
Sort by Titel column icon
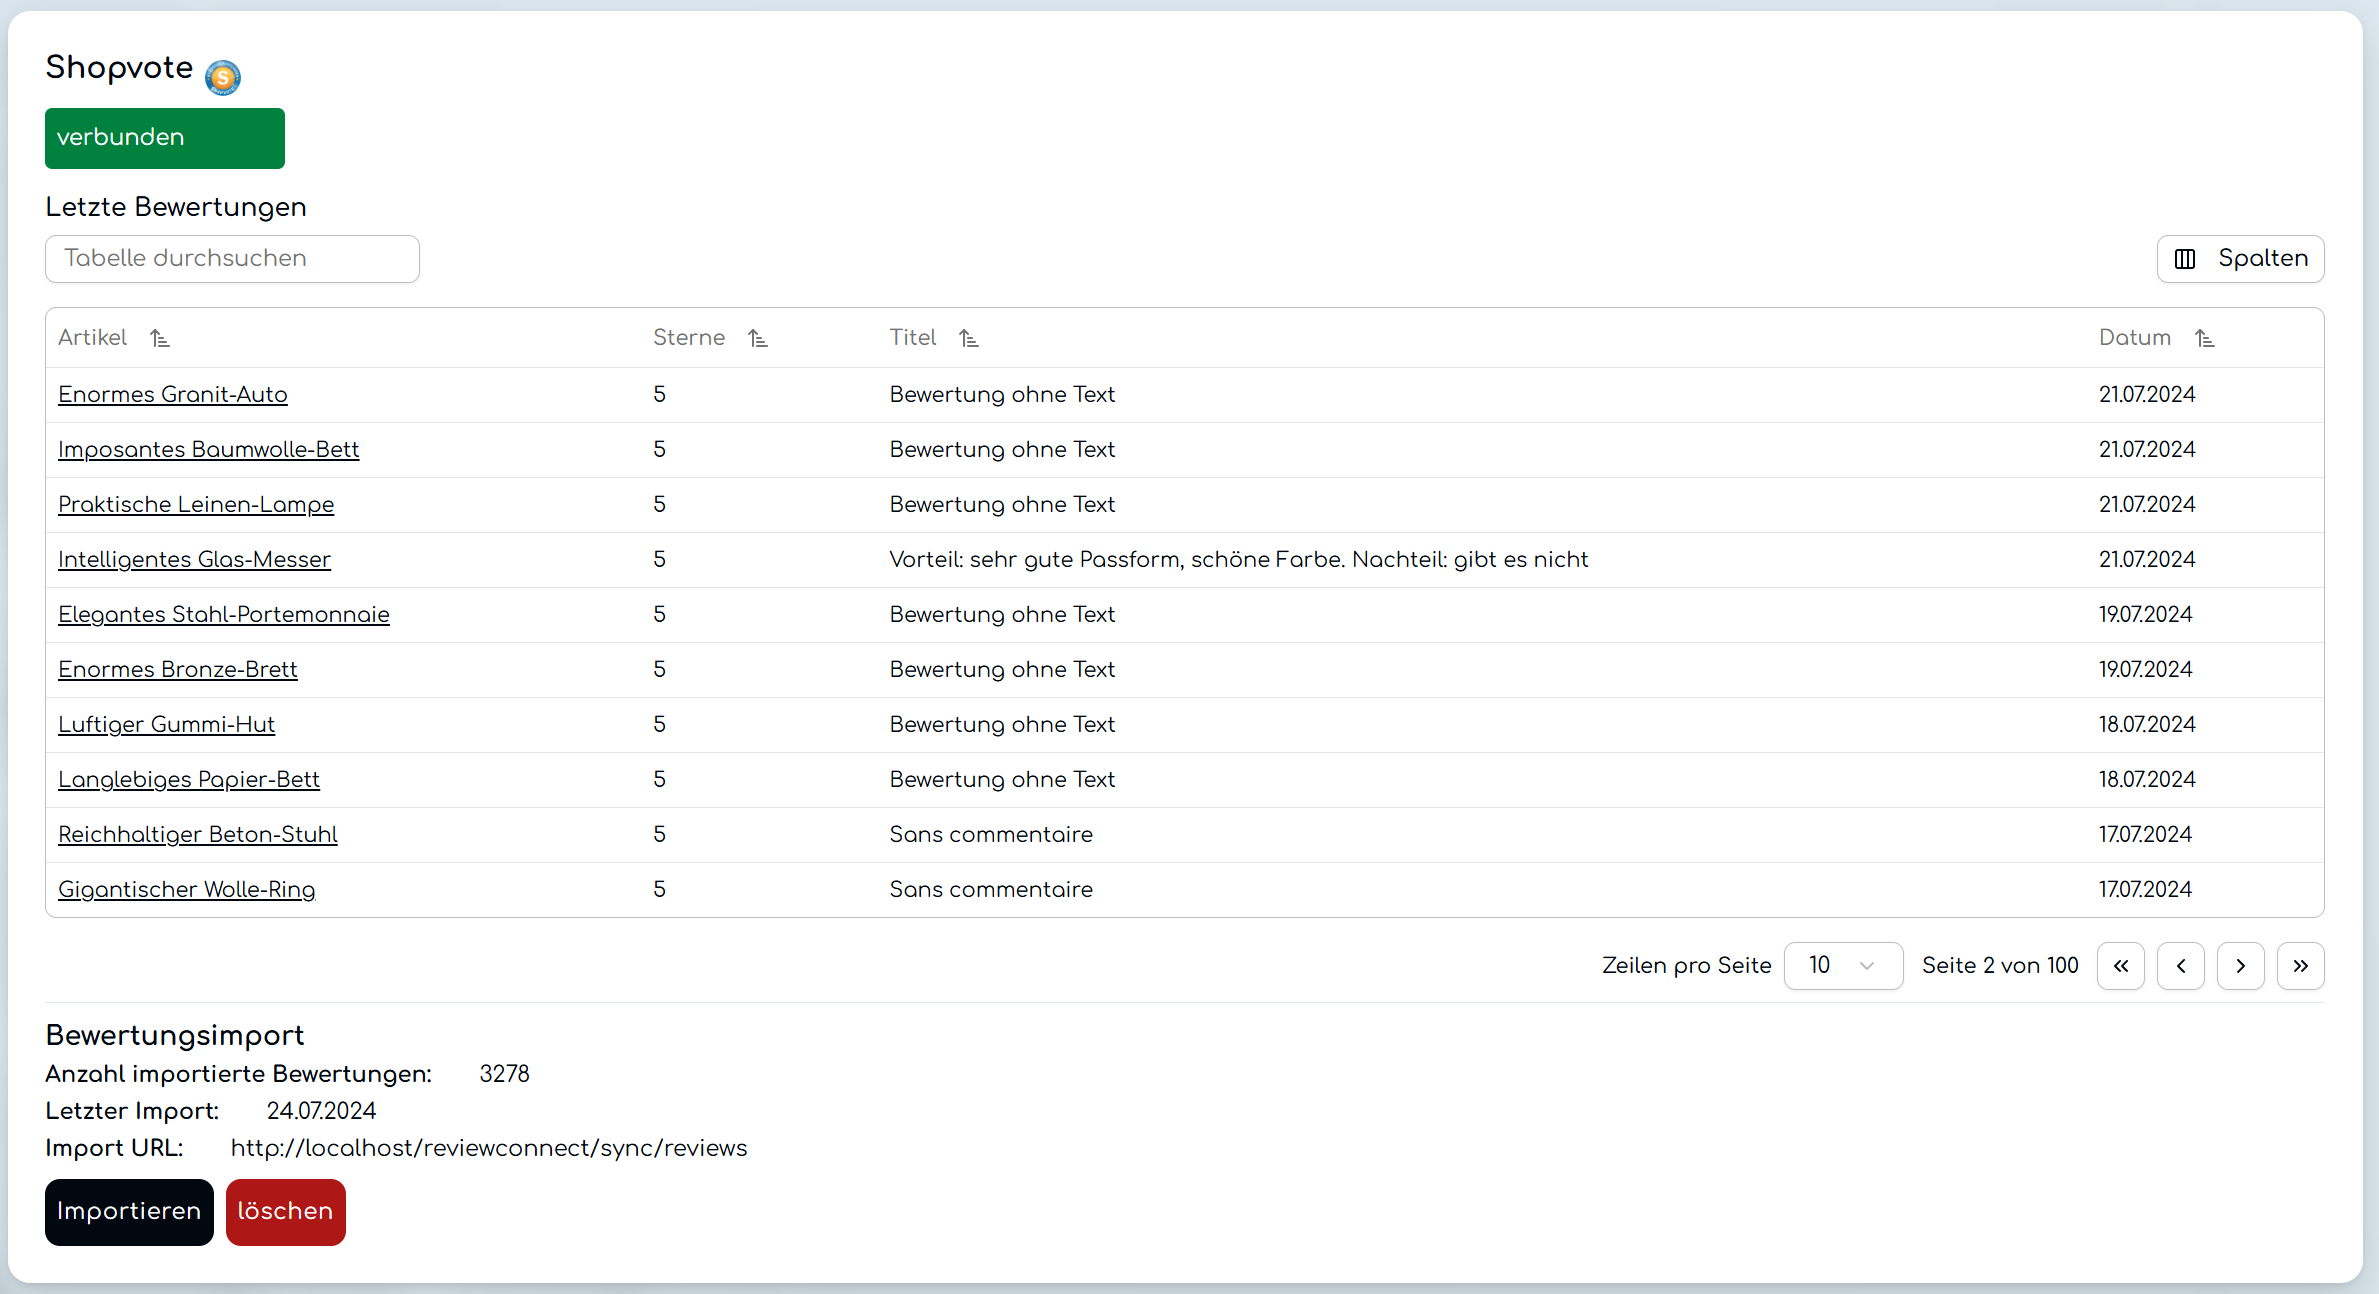pyautogui.click(x=968, y=339)
